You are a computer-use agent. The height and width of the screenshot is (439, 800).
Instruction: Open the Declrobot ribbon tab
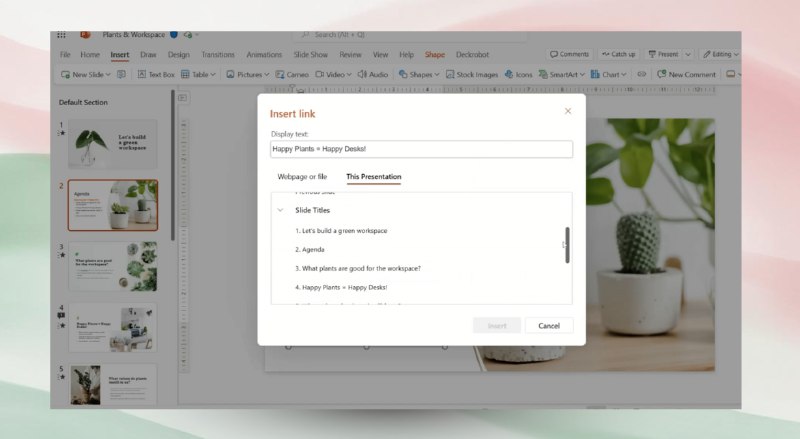(472, 55)
